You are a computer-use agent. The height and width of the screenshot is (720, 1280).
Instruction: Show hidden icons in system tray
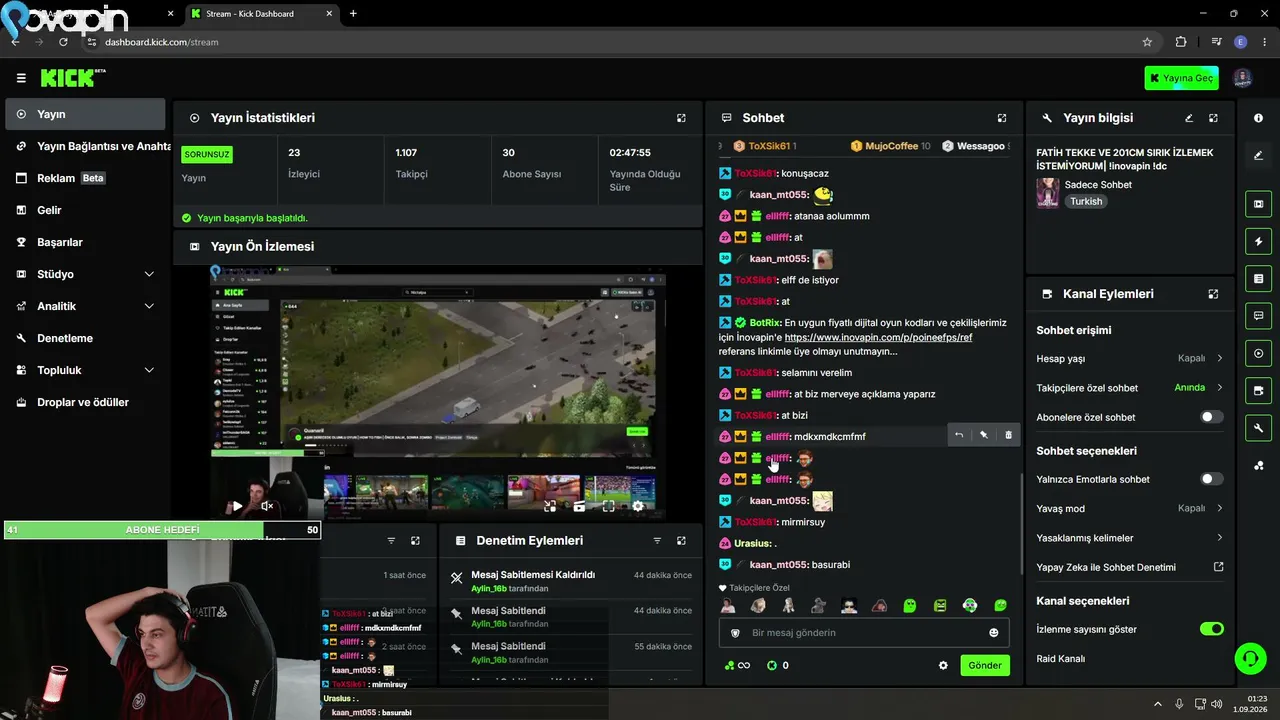1158,704
